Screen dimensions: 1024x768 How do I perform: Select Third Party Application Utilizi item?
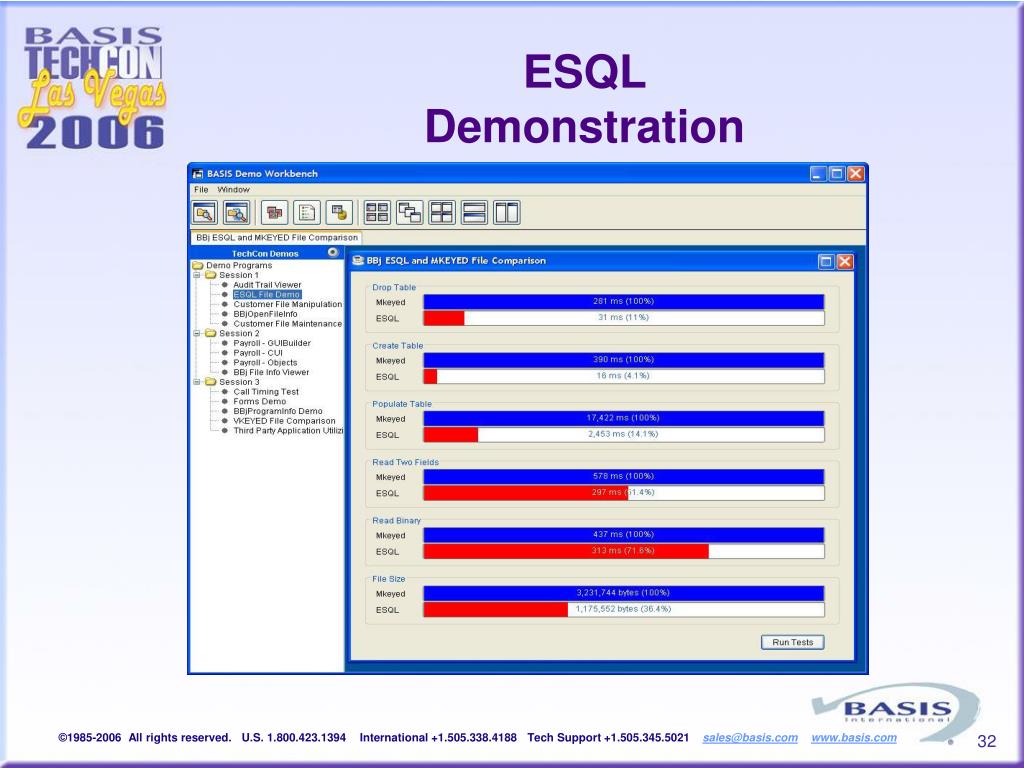pyautogui.click(x=288, y=431)
